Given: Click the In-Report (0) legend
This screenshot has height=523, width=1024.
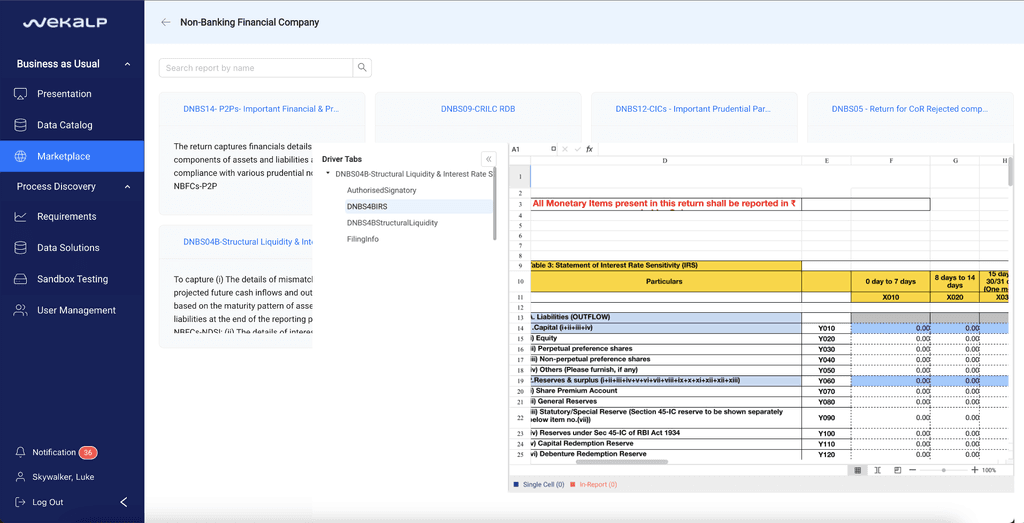Looking at the screenshot, I should click(x=594, y=484).
